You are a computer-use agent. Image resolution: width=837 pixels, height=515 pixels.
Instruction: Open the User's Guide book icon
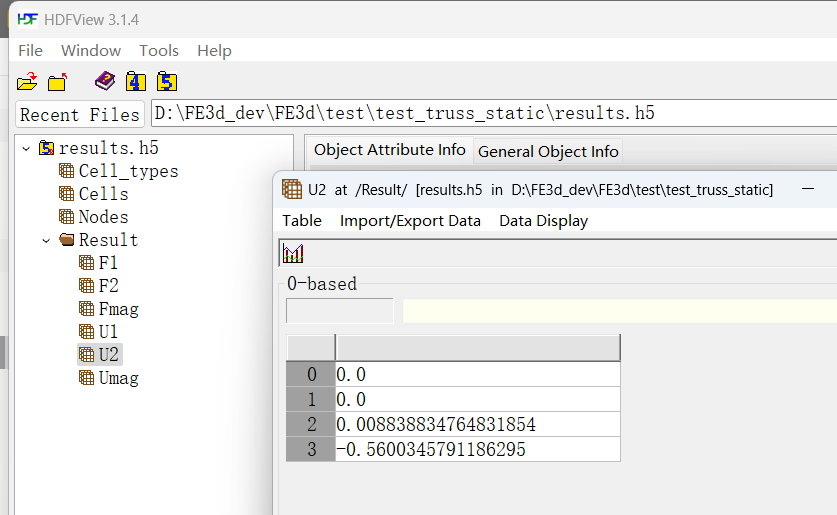point(105,82)
